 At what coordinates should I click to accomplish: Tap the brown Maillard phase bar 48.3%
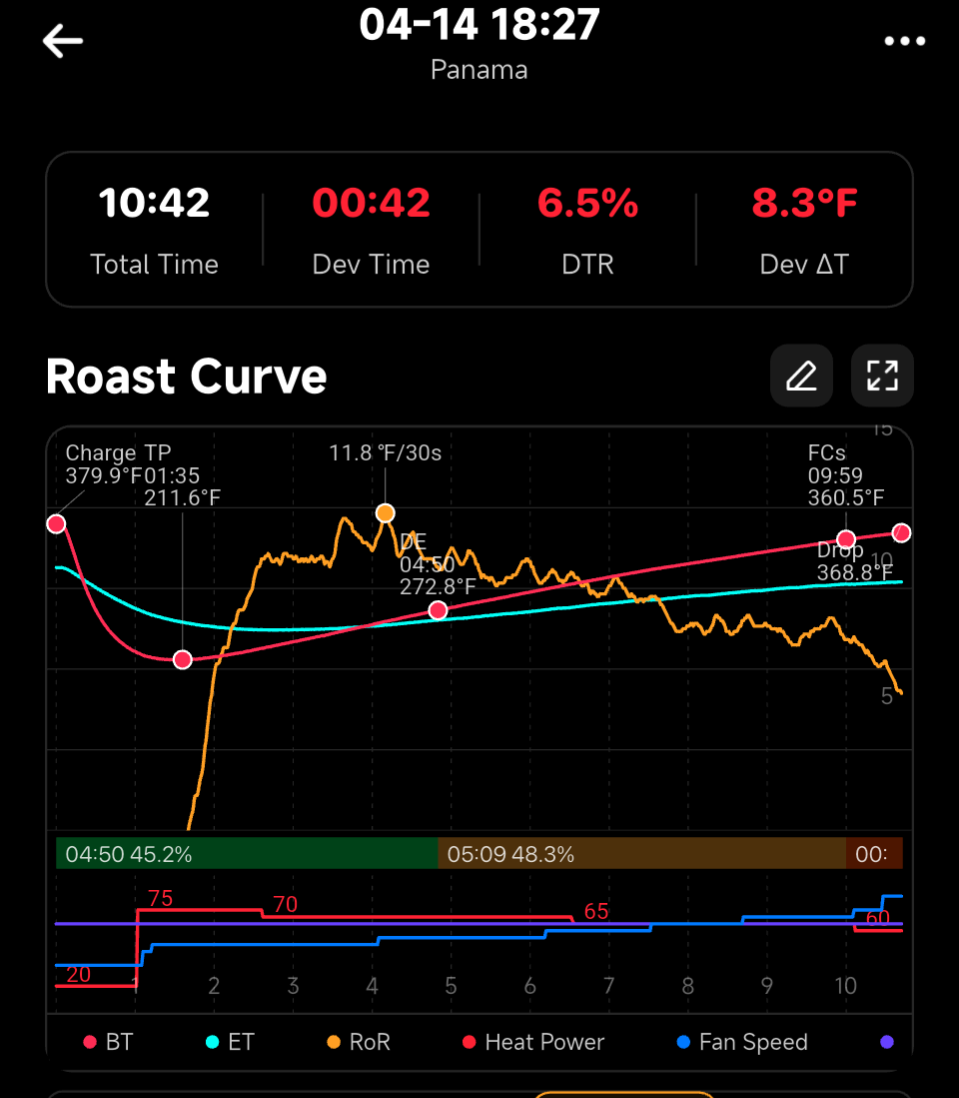642,854
